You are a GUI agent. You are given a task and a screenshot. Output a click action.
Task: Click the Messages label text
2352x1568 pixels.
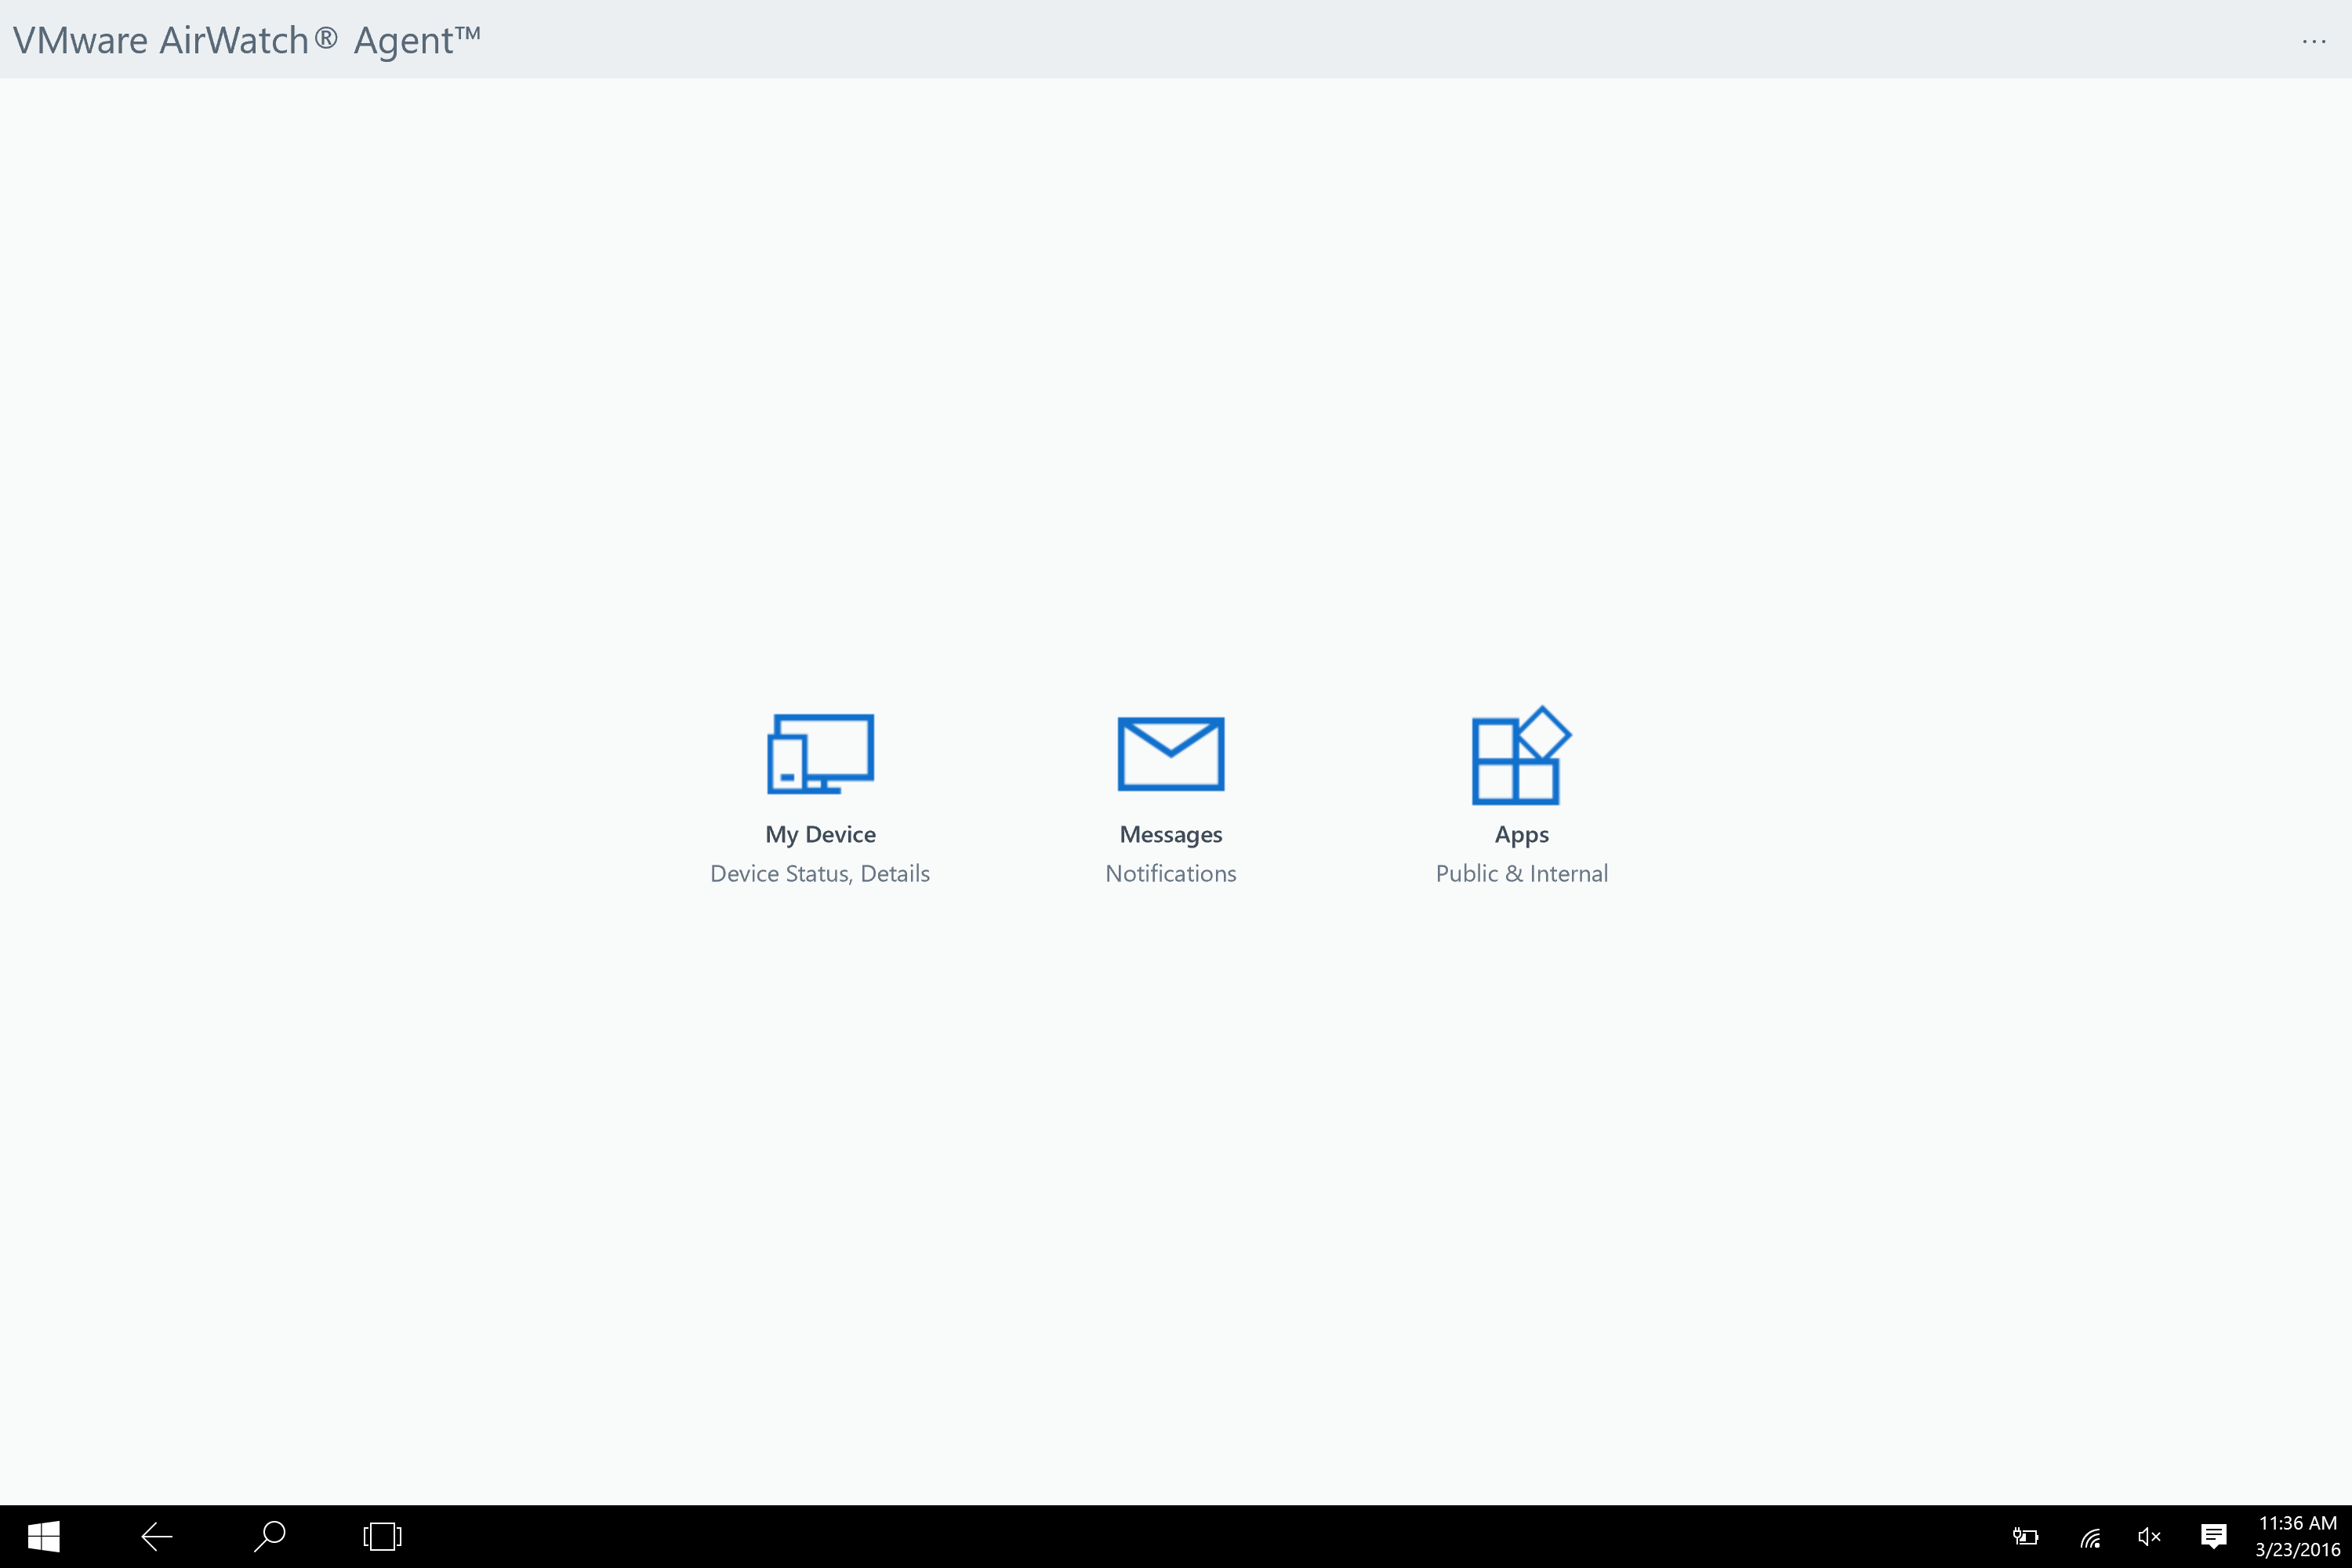[1170, 834]
